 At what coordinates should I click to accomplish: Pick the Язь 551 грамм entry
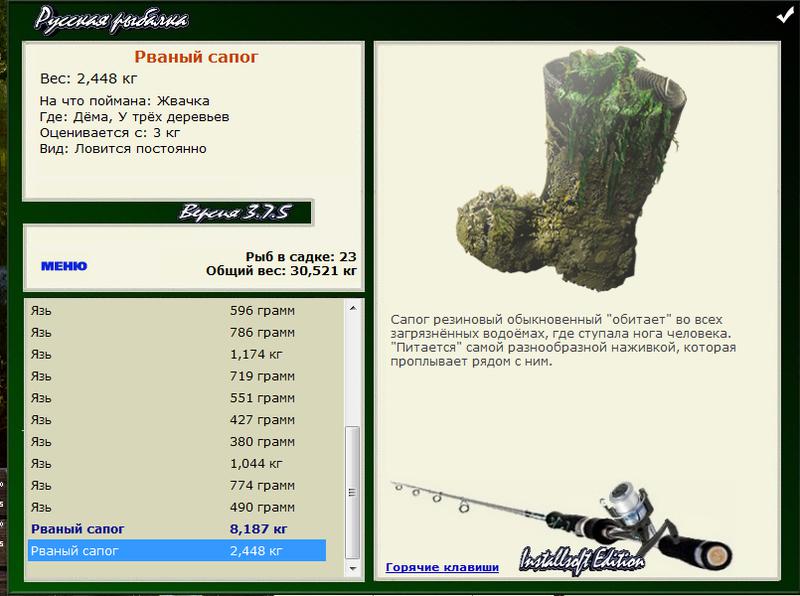tap(177, 398)
